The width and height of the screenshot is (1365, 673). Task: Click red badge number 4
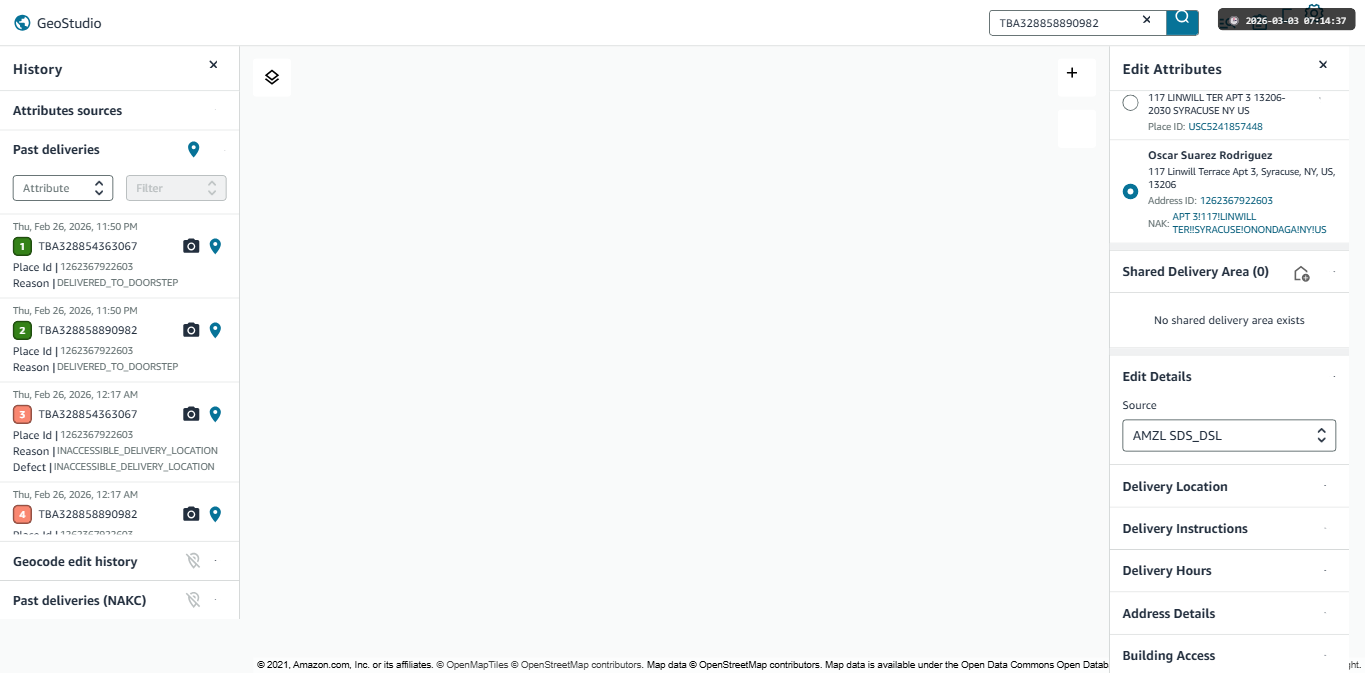(22, 514)
